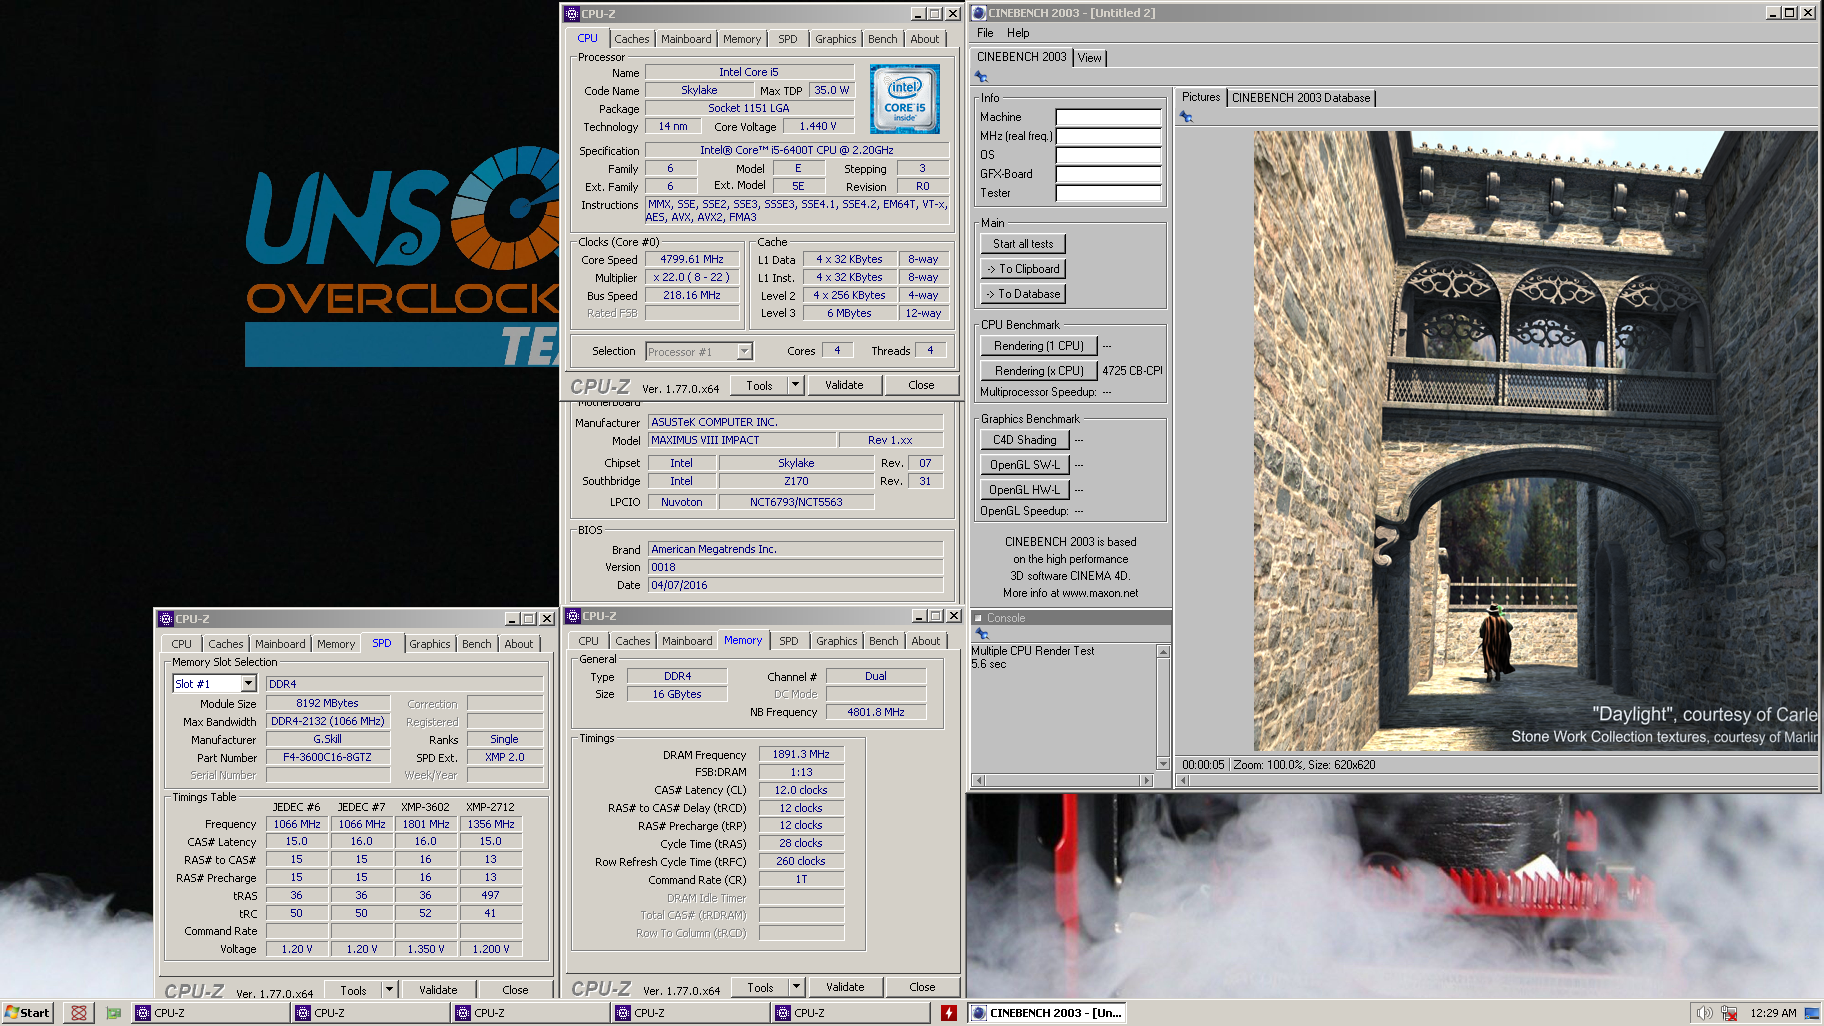Click the rendered Daylight castle picture
This screenshot has height=1026, width=1824.
(x=1535, y=441)
